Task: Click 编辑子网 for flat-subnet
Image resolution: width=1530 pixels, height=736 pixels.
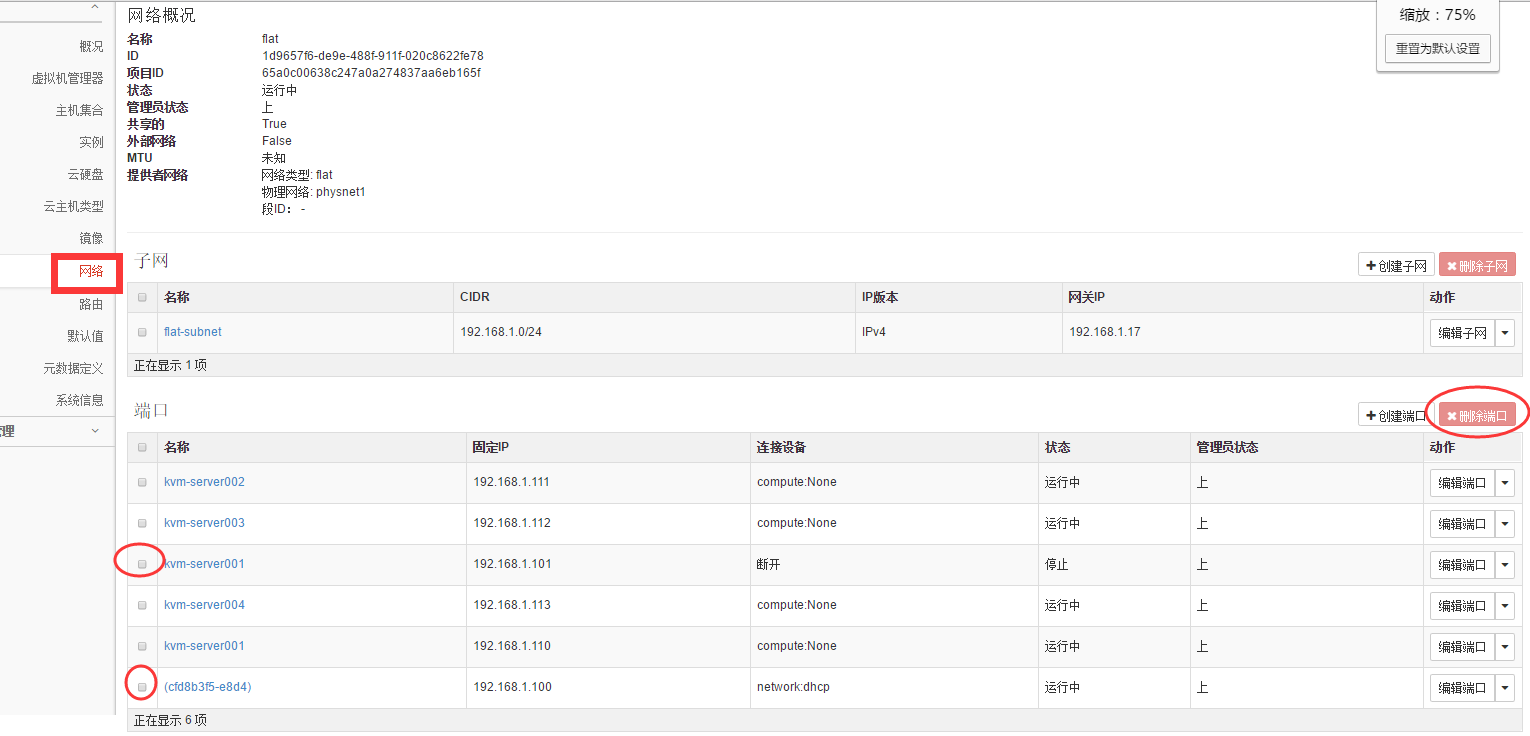Action: [1462, 333]
